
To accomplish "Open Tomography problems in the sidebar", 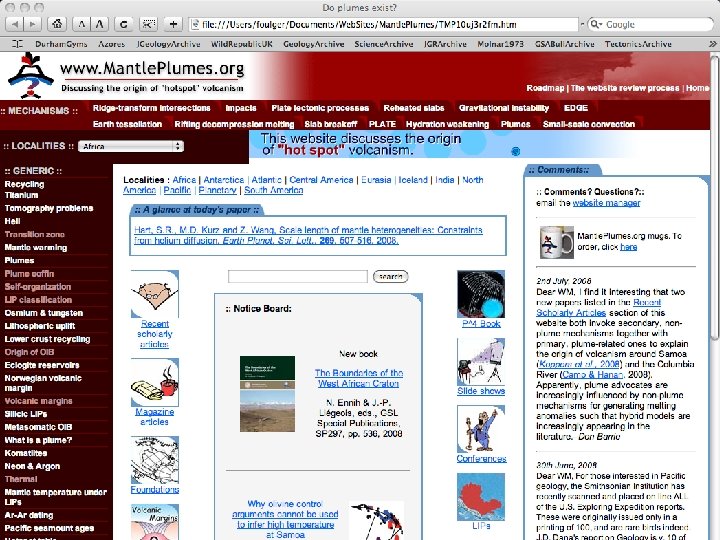I will 49,208.
